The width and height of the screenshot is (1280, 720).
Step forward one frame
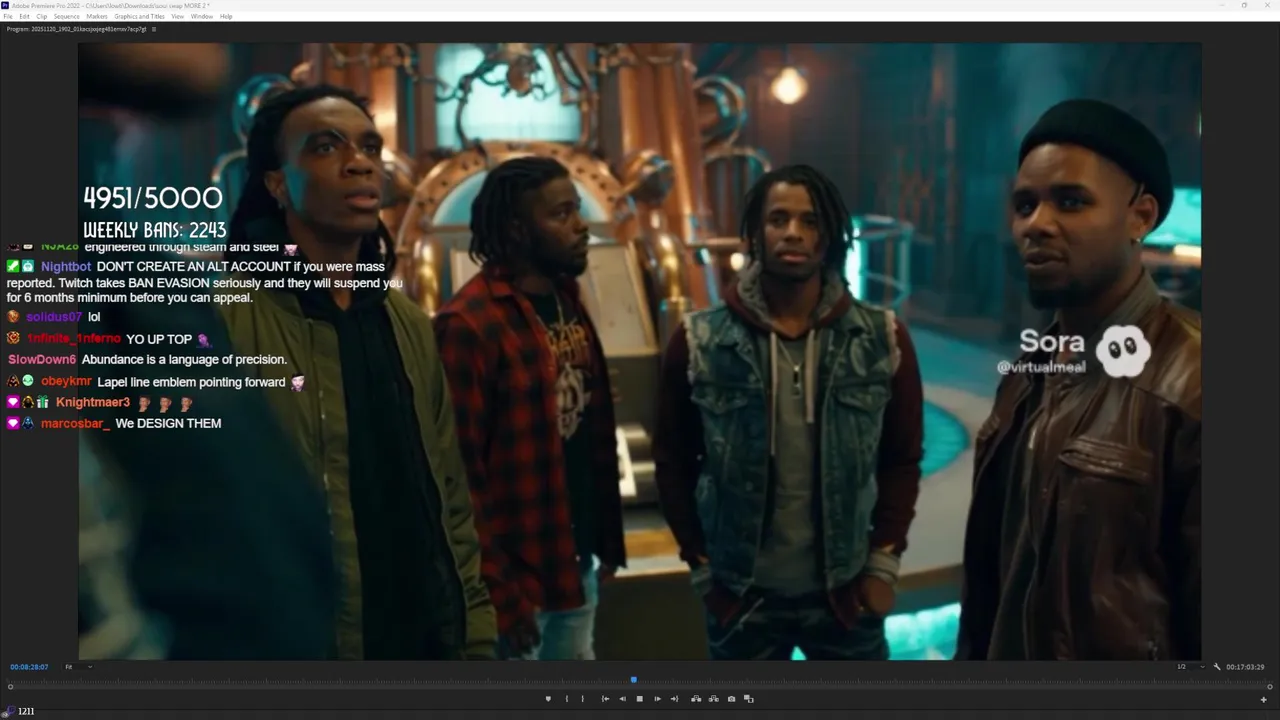tap(657, 699)
